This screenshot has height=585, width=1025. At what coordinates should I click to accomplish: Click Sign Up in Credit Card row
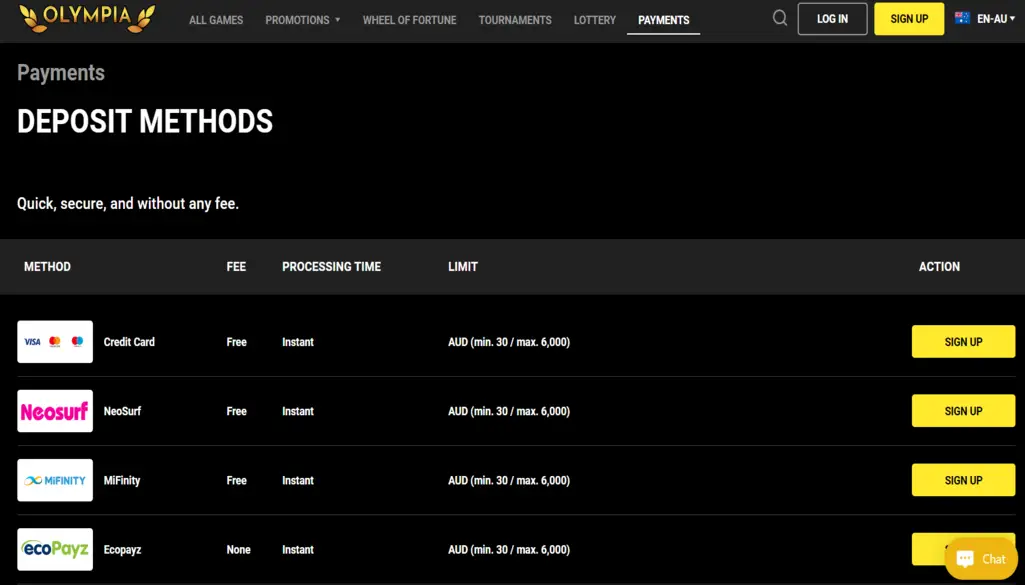(964, 342)
